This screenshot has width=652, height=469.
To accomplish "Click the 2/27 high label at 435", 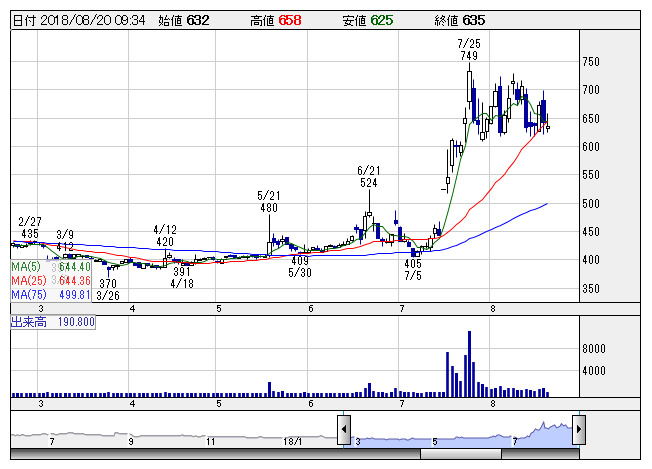I will [x=31, y=226].
